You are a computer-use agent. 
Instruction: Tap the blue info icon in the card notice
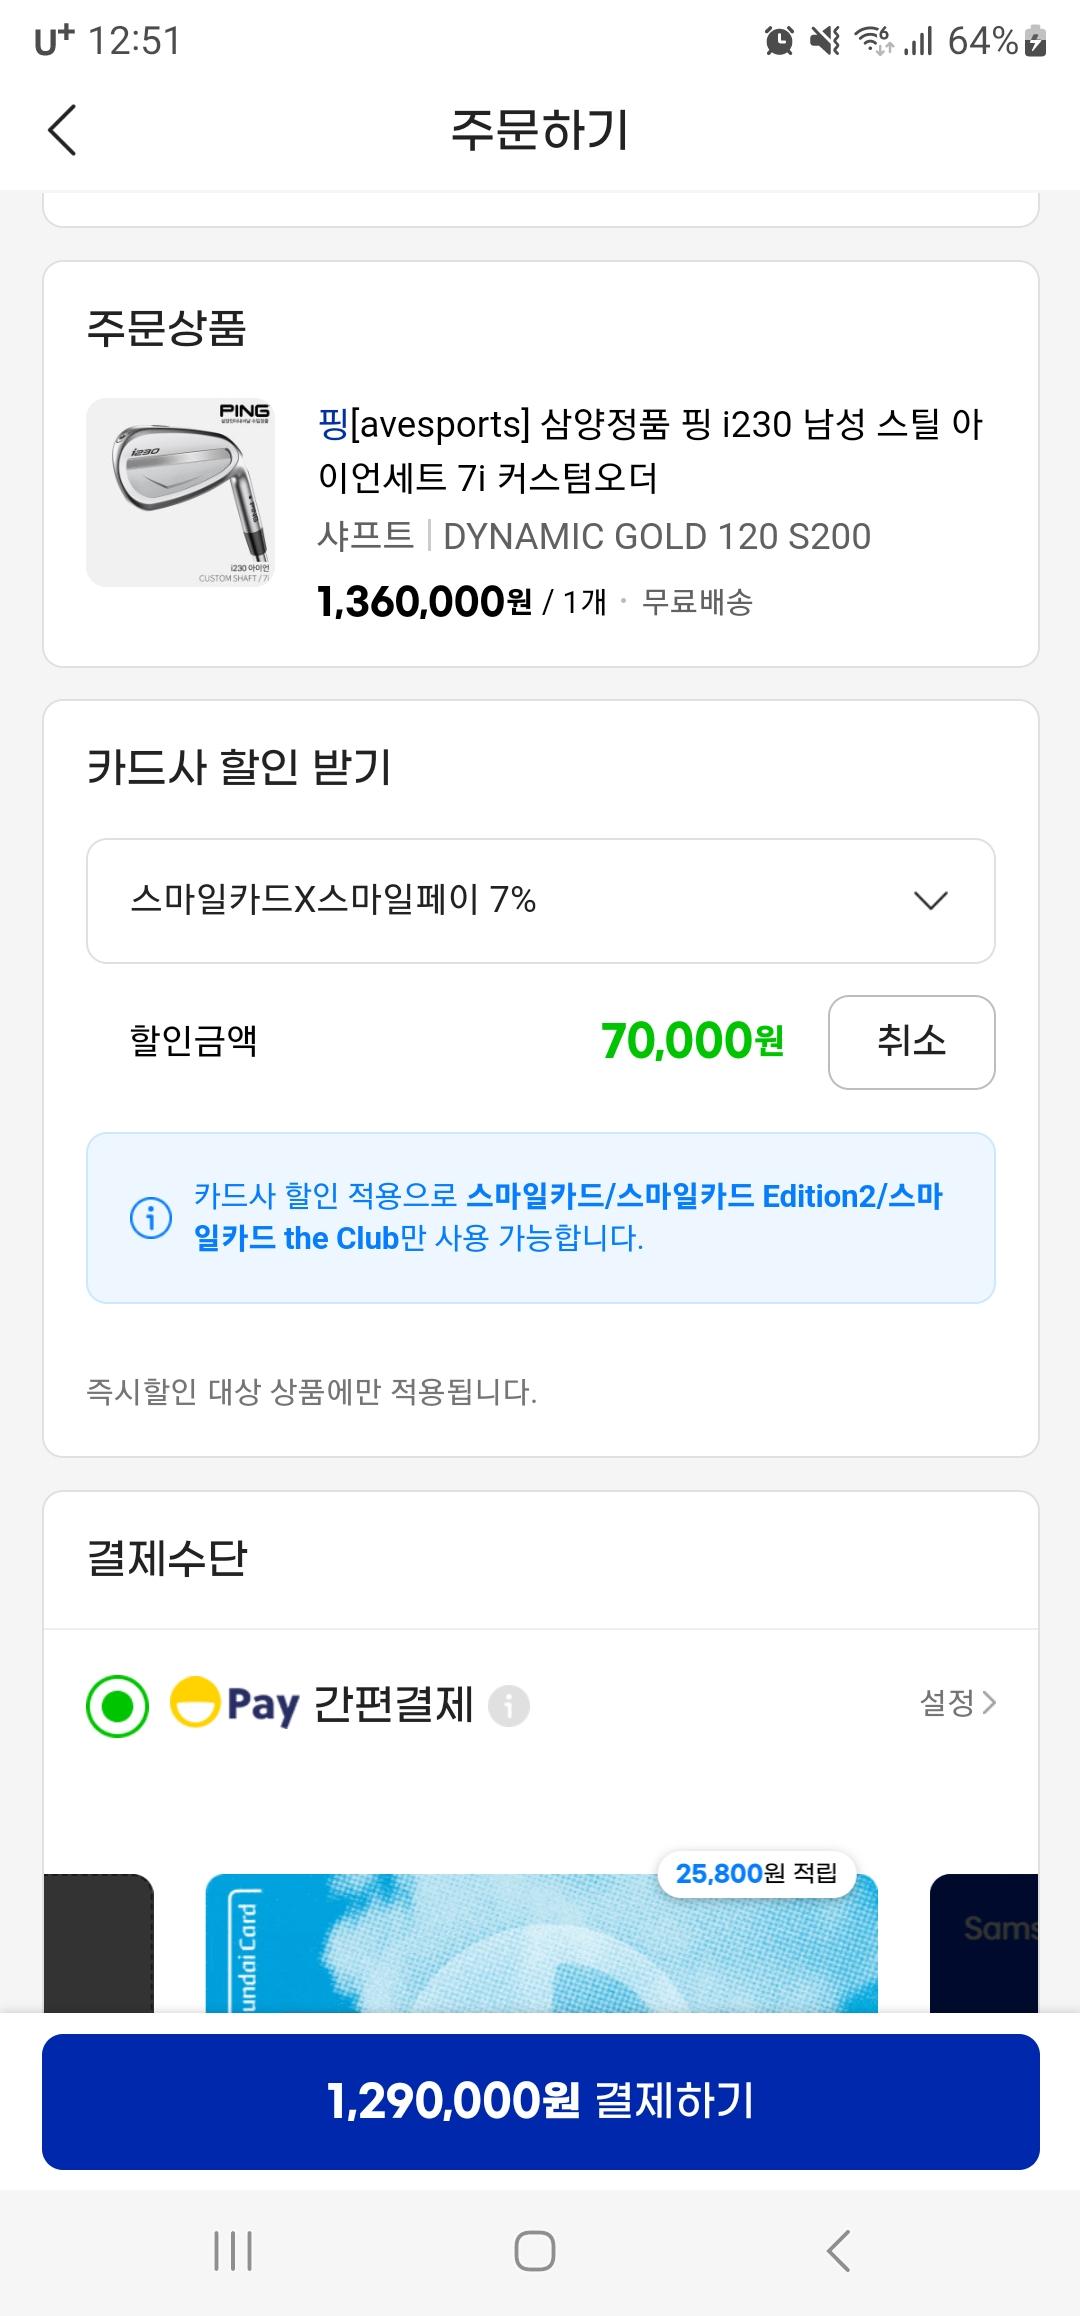pos(151,1218)
